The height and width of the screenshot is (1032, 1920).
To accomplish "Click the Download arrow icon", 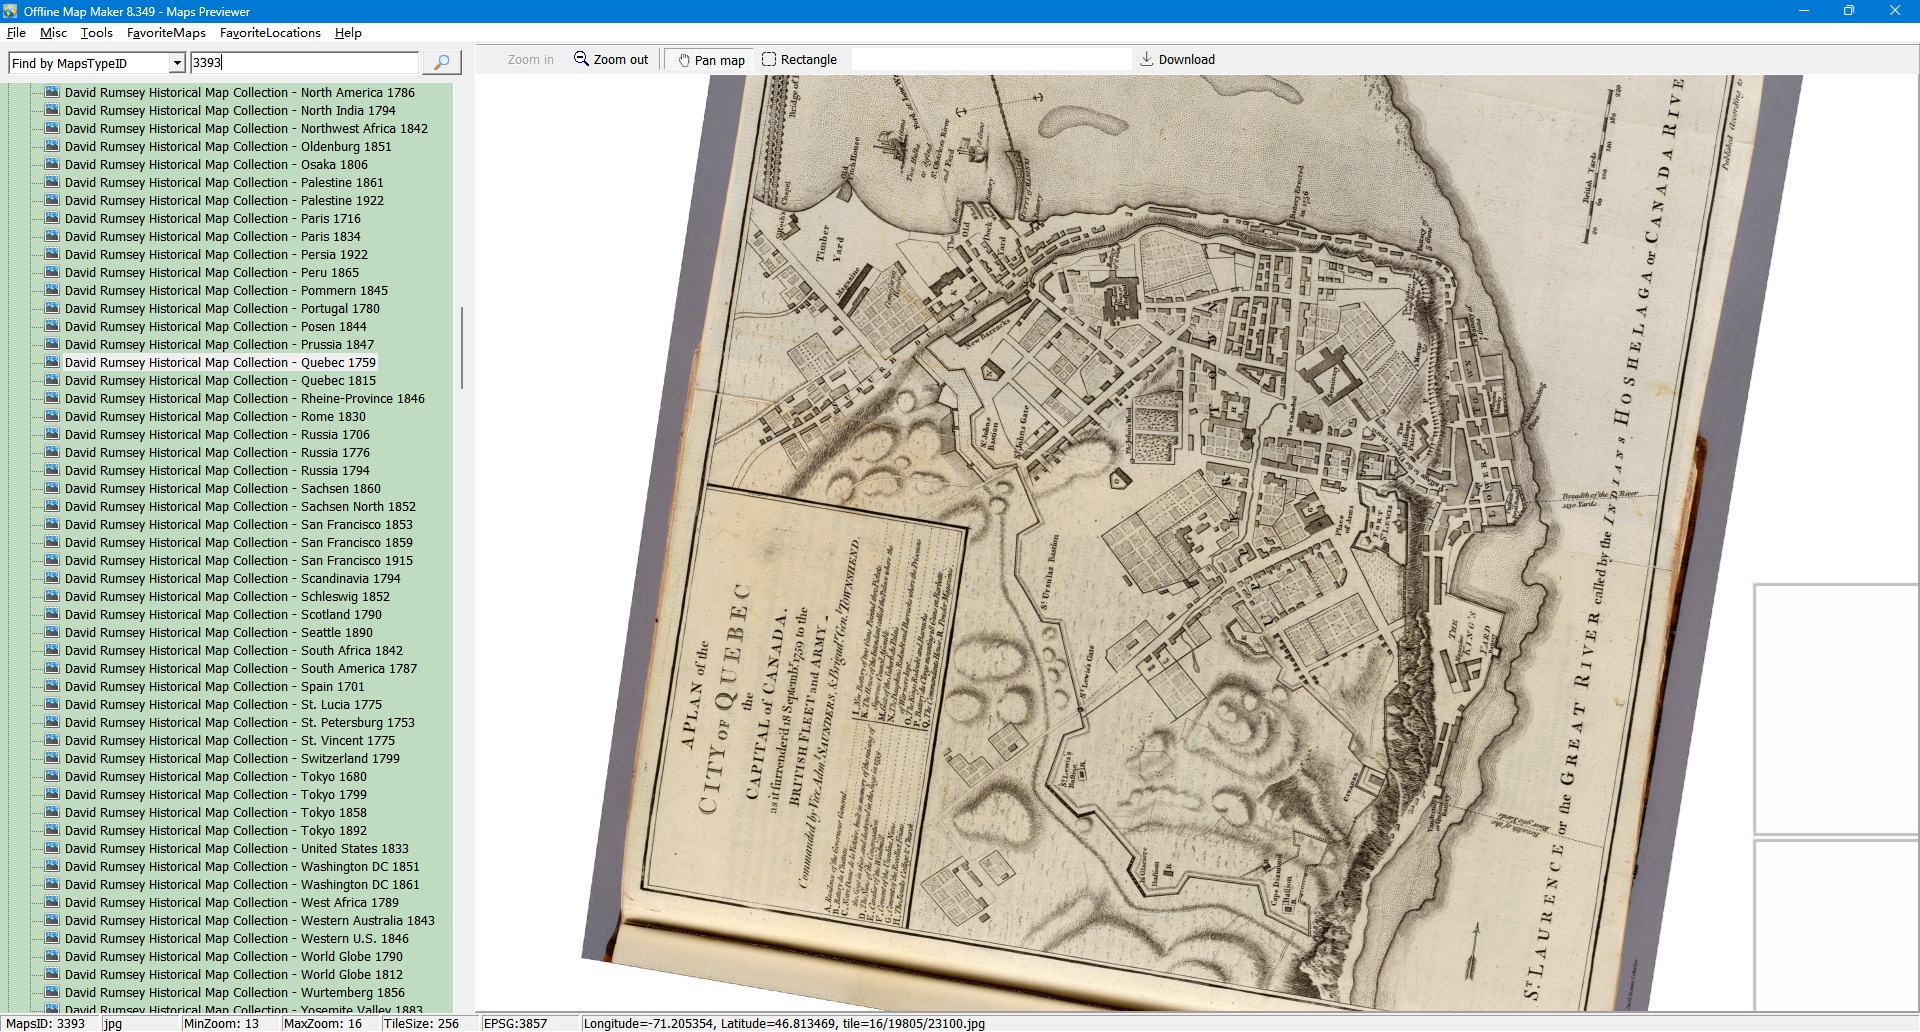I will (x=1146, y=59).
